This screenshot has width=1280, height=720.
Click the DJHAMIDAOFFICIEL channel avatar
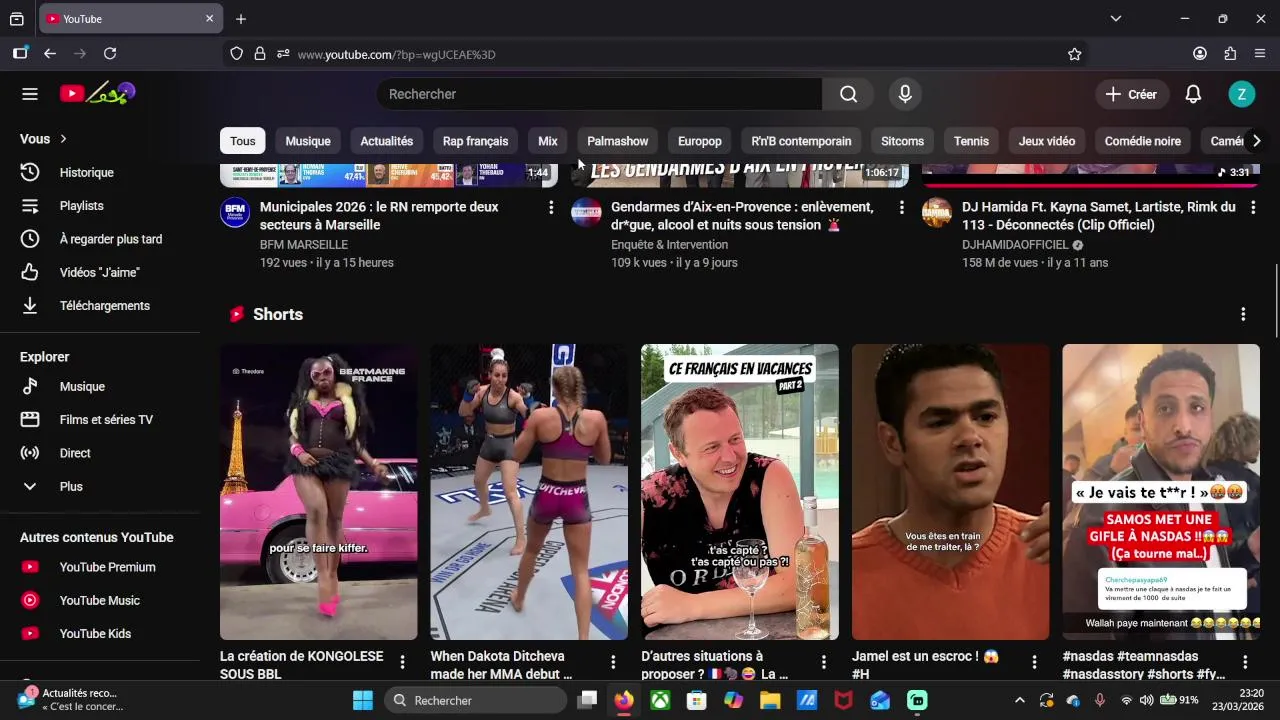937,212
